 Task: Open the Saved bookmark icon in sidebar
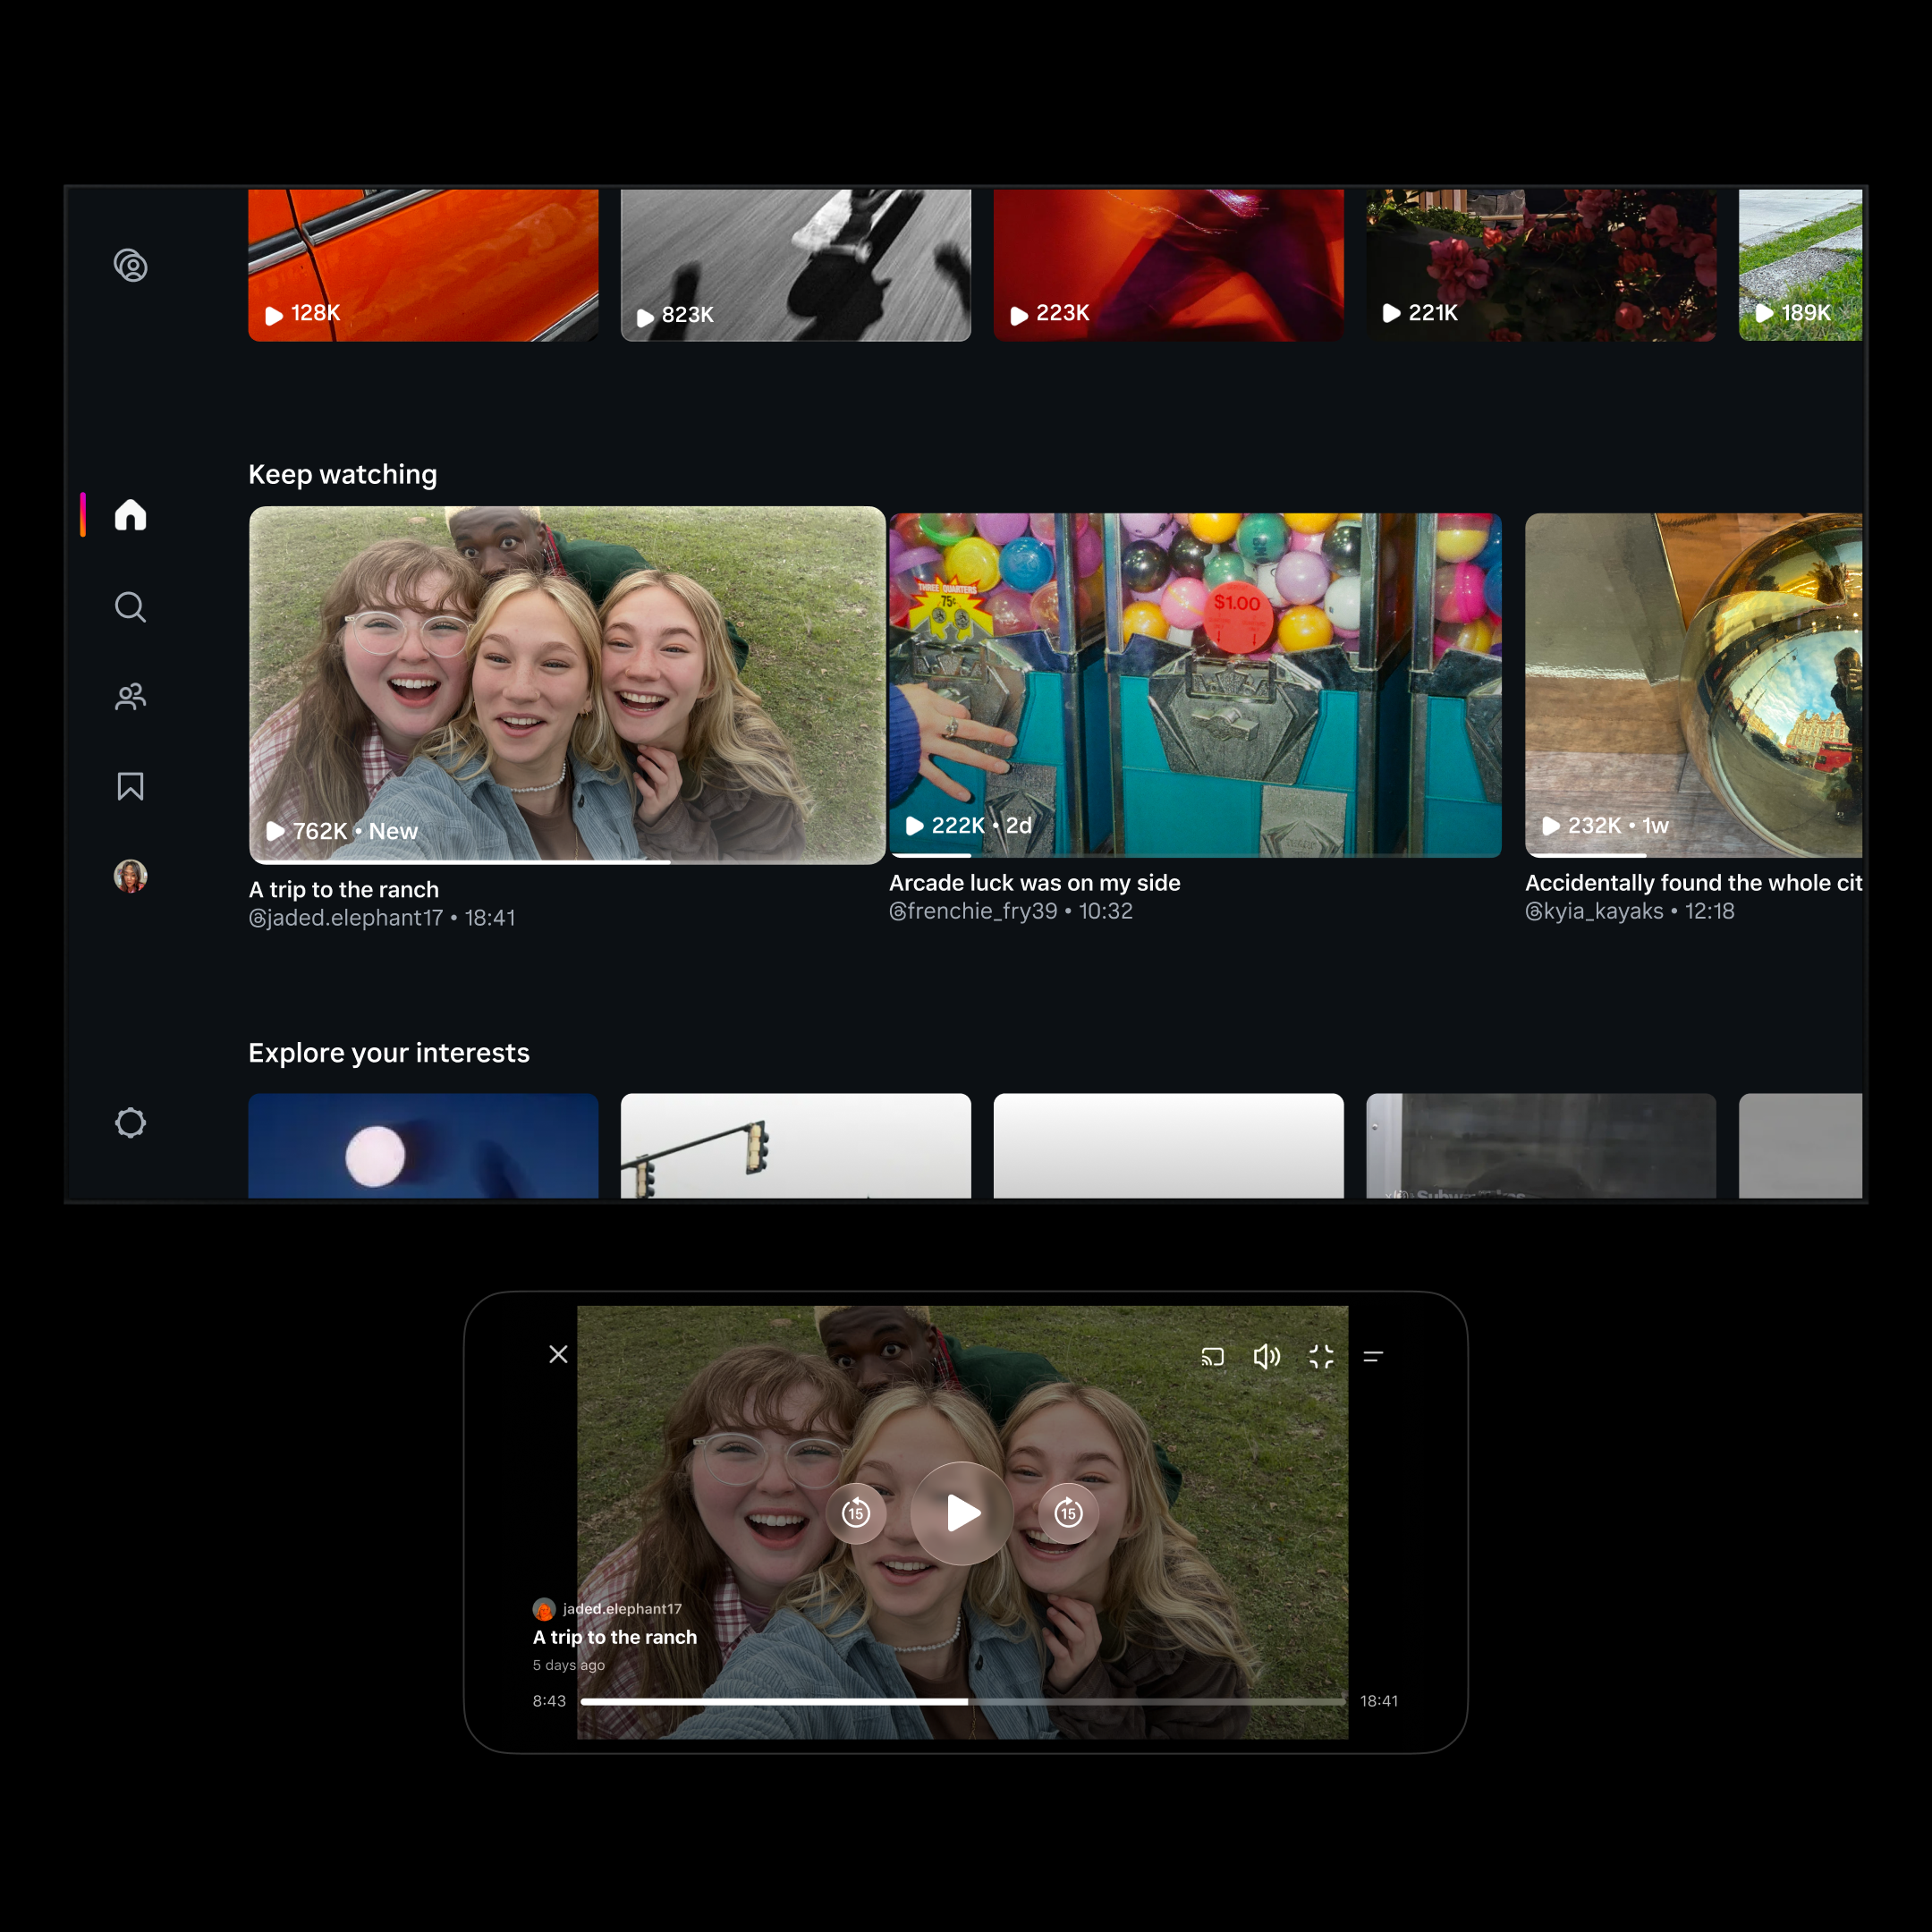coord(130,786)
